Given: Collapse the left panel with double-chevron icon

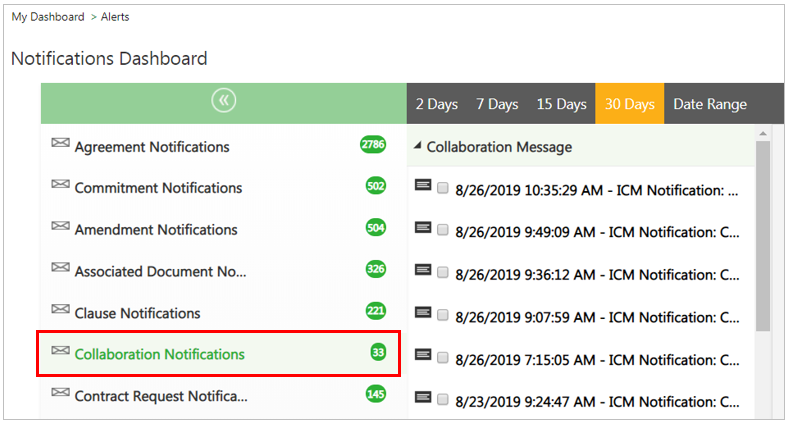Looking at the screenshot, I should pyautogui.click(x=223, y=101).
